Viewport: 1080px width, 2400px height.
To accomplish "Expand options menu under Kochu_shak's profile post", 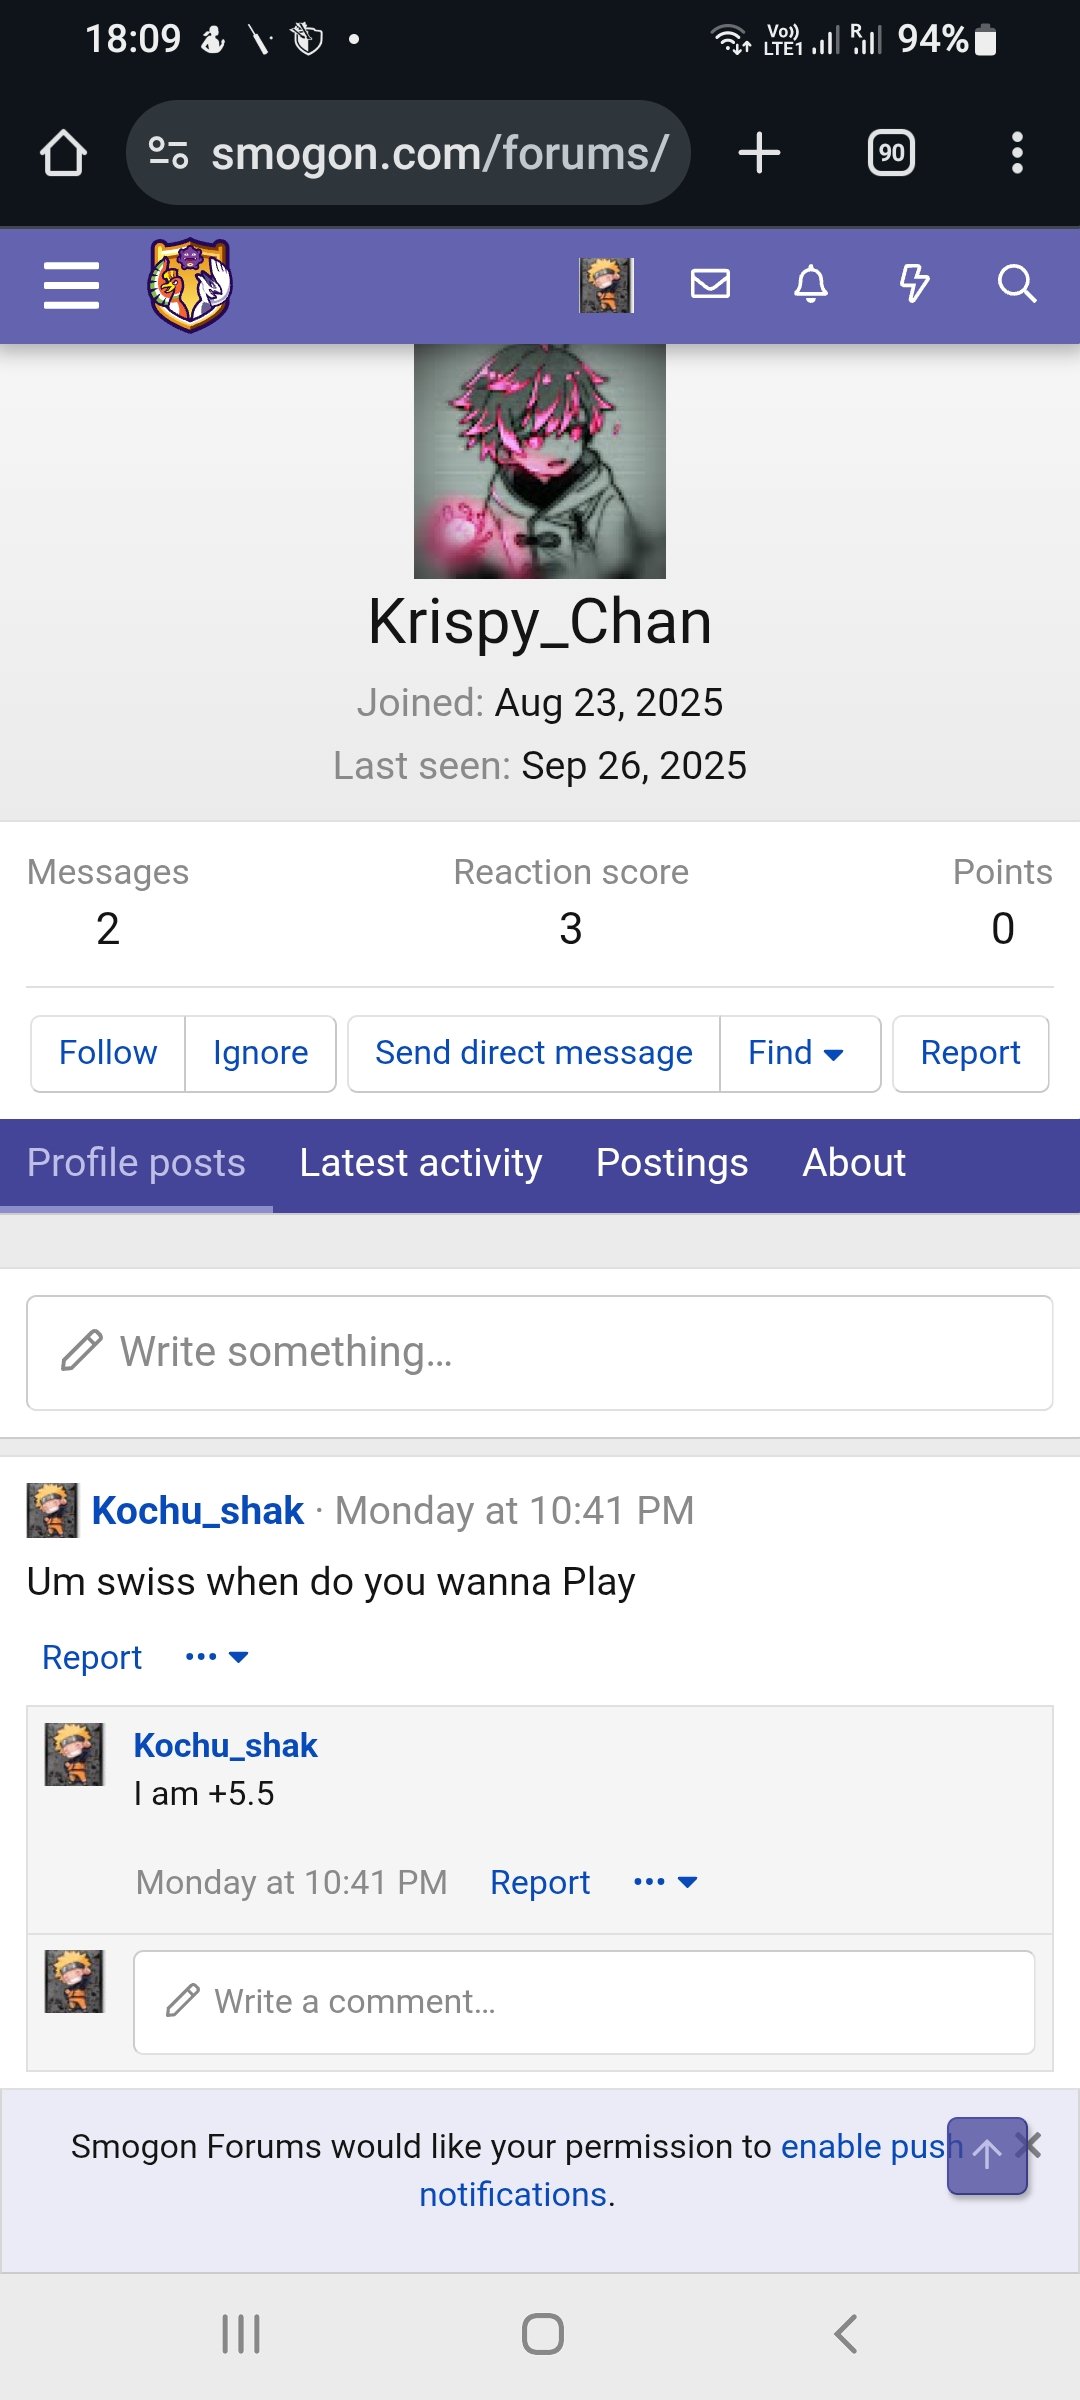I will point(217,1657).
